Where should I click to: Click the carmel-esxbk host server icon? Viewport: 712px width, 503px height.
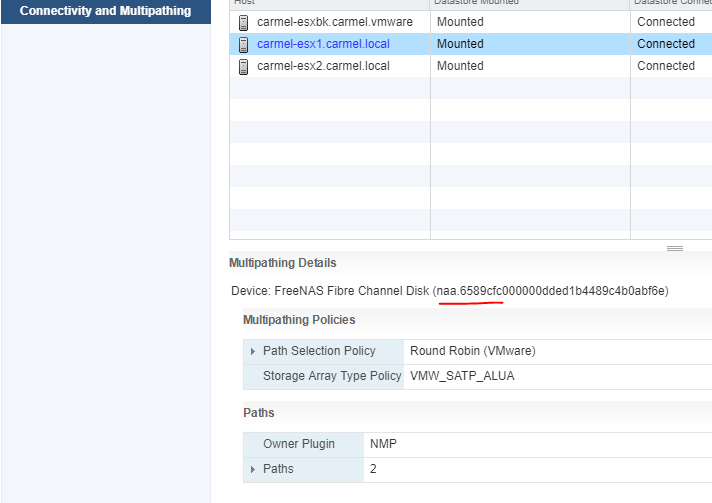pos(243,22)
